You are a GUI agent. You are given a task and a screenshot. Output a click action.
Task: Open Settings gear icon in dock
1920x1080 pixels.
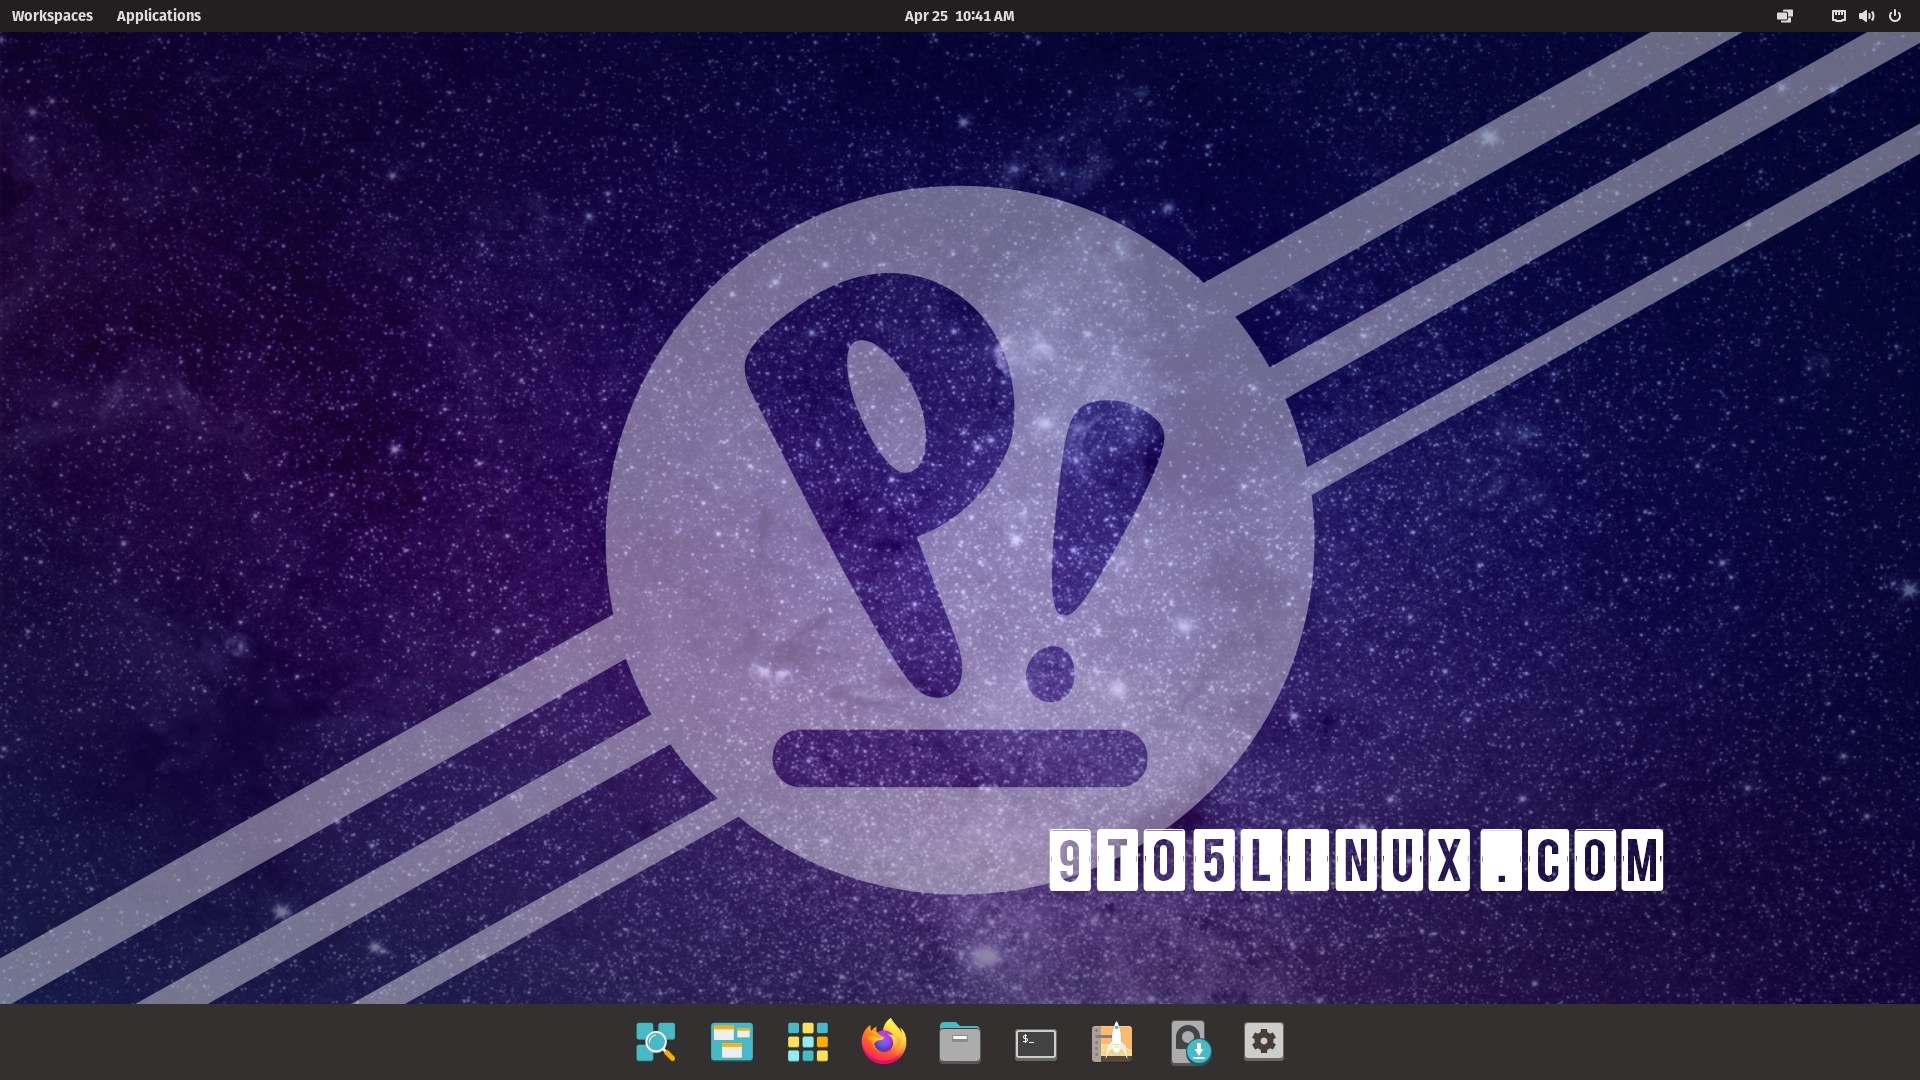[1264, 1042]
